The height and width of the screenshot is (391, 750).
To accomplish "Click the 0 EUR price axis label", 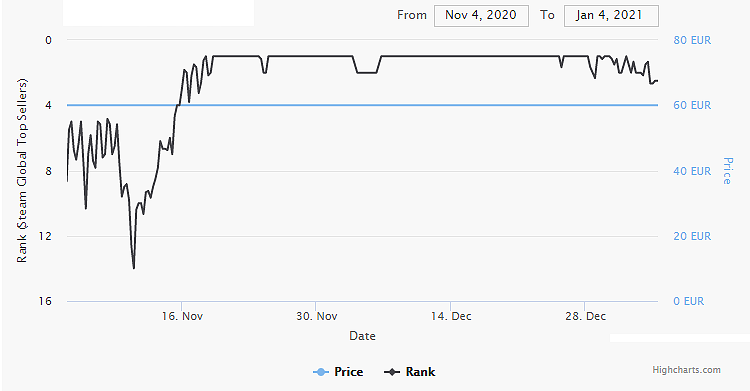I will coord(689,302).
